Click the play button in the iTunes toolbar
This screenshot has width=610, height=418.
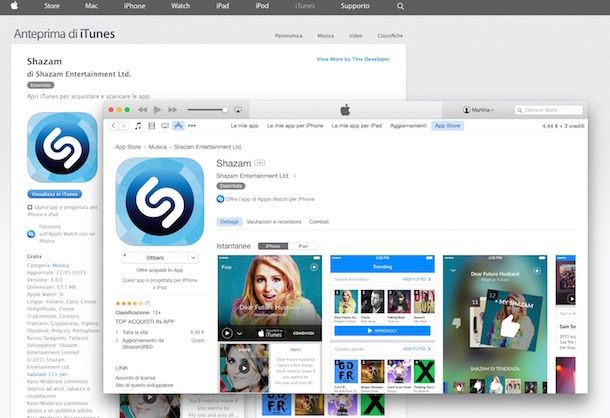[x=158, y=110]
